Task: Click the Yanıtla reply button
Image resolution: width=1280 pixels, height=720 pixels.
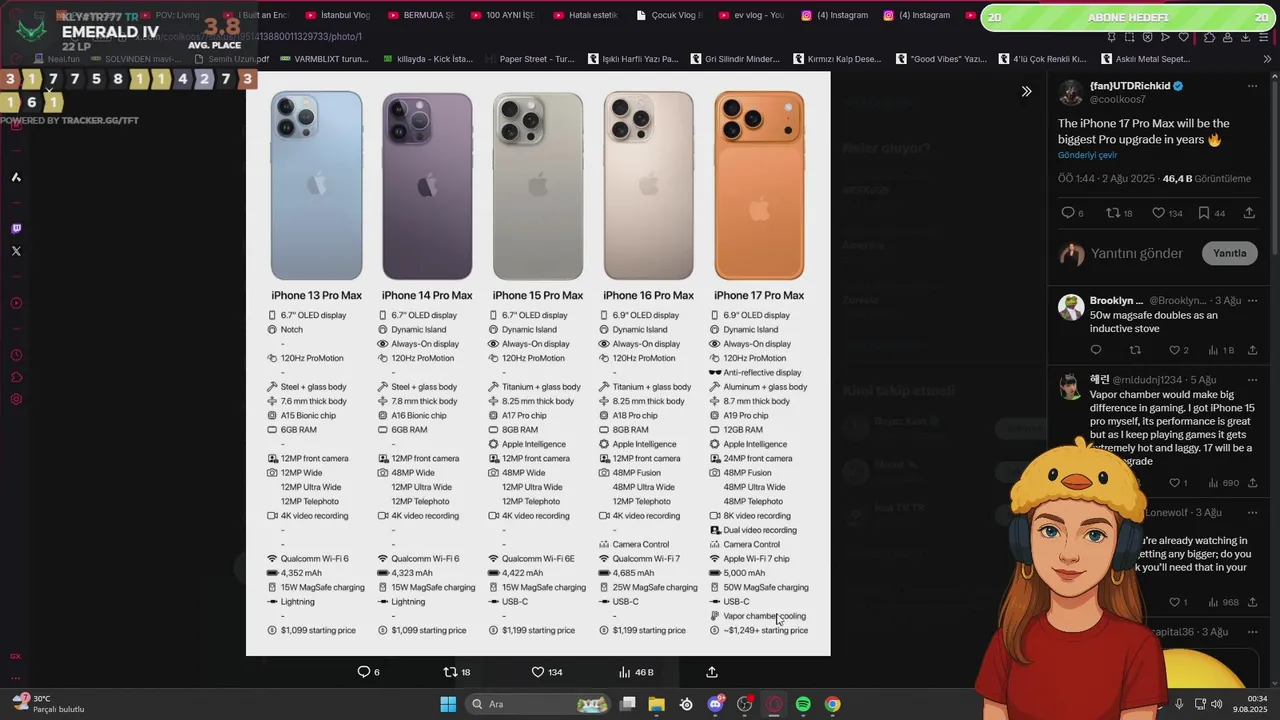Action: (1229, 253)
